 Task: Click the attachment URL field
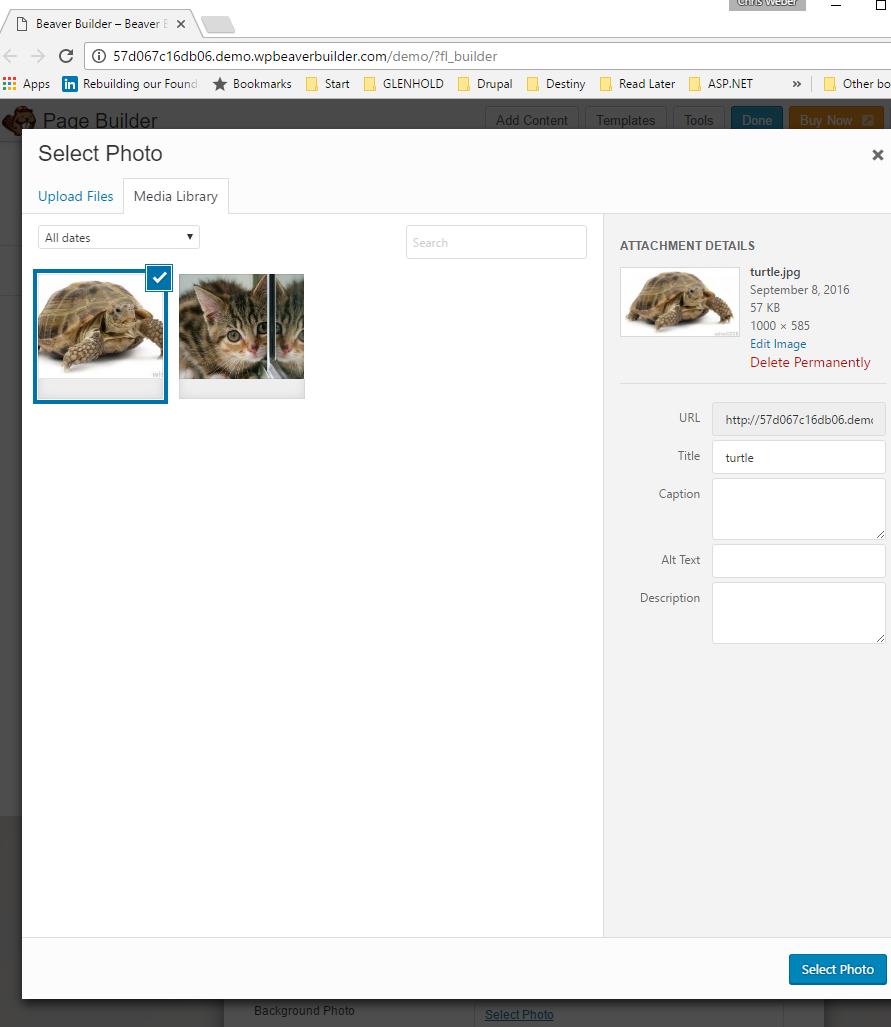click(799, 419)
